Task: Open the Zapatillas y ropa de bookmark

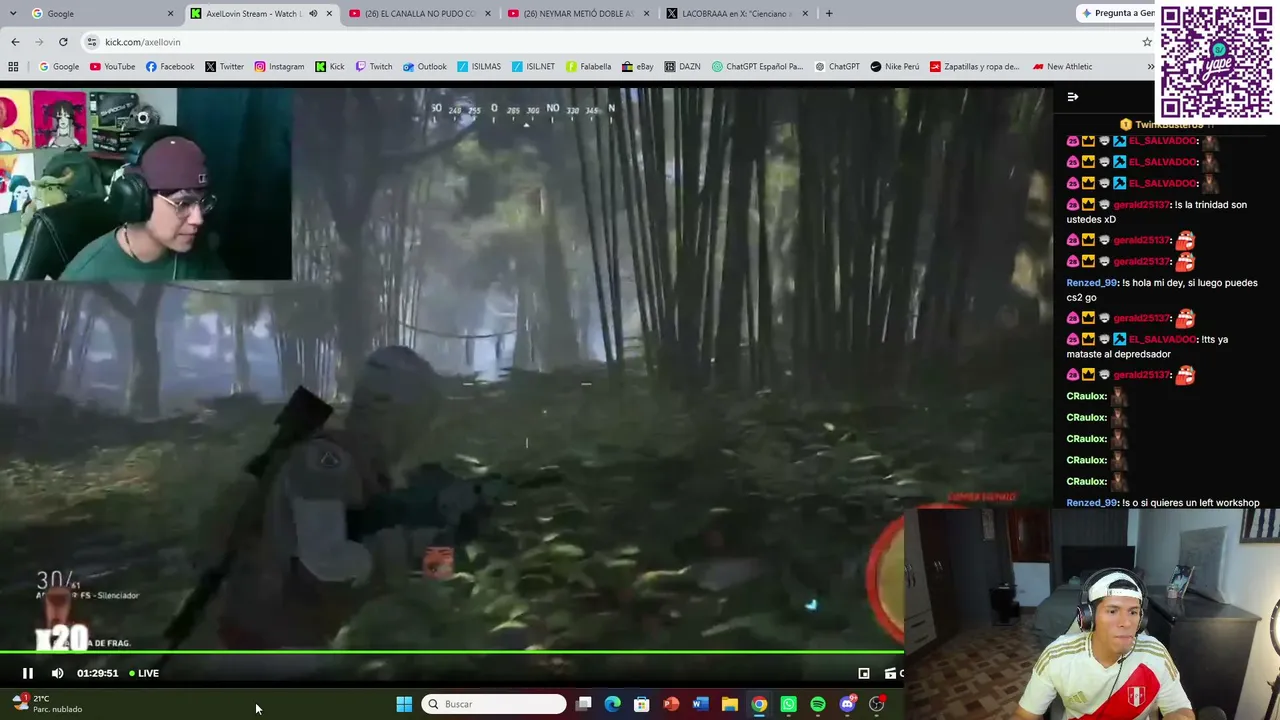Action: [x=975, y=67]
